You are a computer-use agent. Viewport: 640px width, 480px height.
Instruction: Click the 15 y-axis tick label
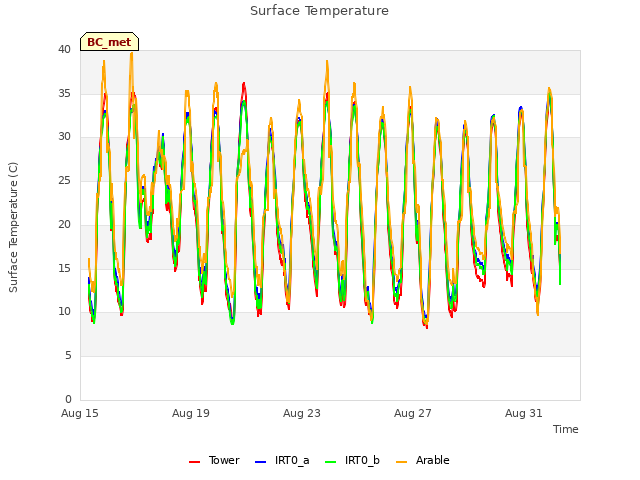click(64, 268)
